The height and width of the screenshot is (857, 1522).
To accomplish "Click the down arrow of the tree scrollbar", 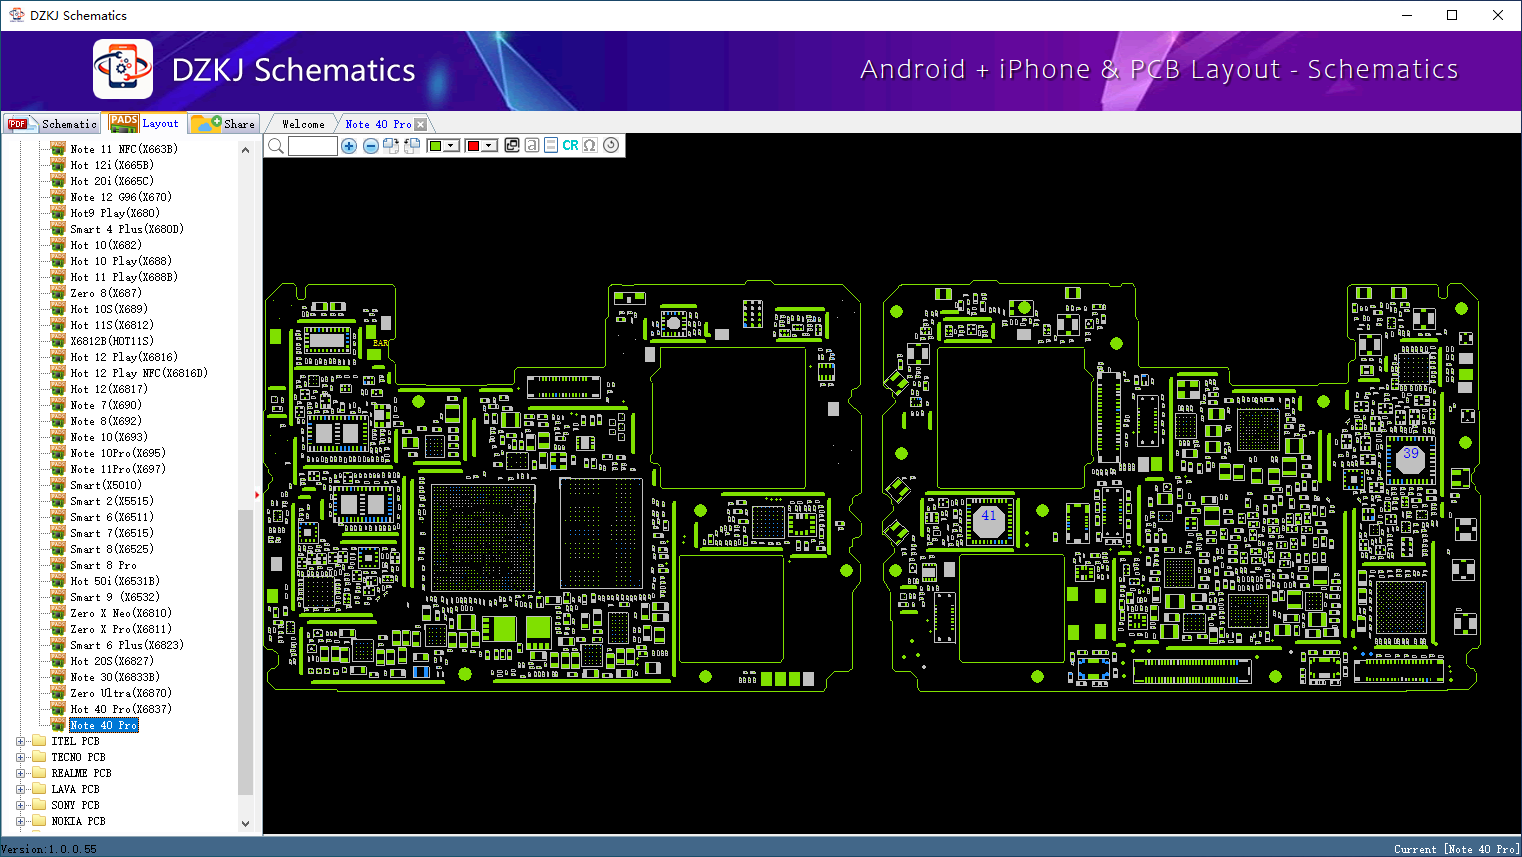I will pyautogui.click(x=246, y=824).
